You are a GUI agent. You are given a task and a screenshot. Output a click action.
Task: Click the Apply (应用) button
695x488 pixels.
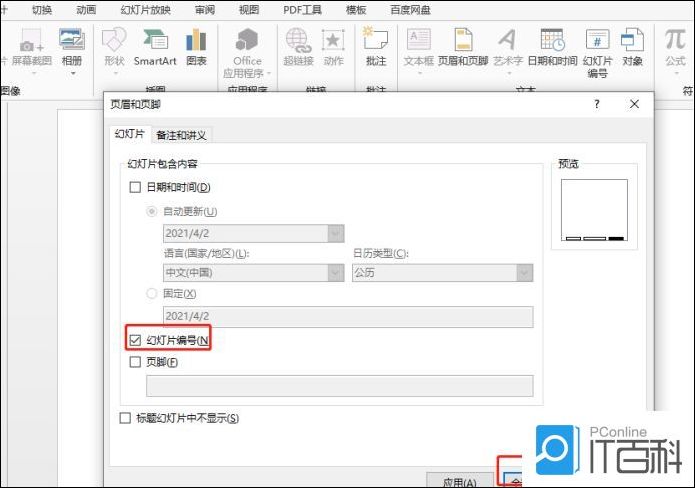point(460,480)
